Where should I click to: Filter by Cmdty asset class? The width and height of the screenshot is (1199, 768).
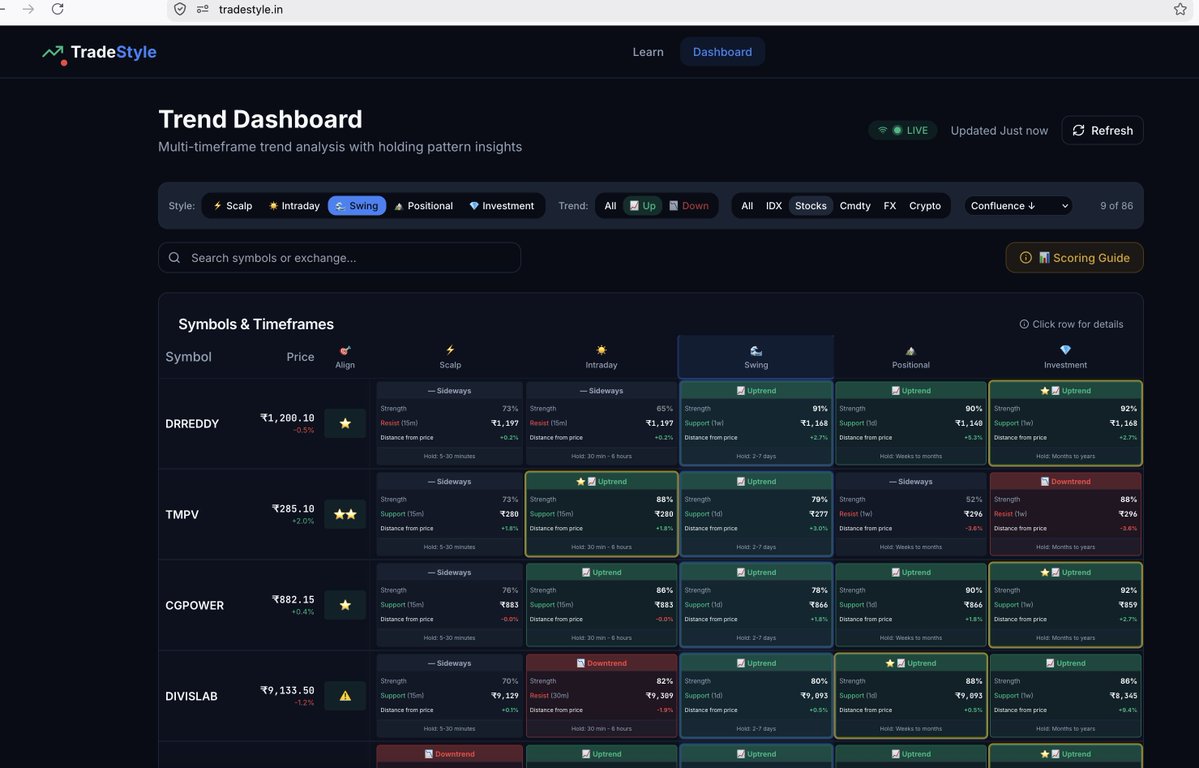tap(855, 206)
